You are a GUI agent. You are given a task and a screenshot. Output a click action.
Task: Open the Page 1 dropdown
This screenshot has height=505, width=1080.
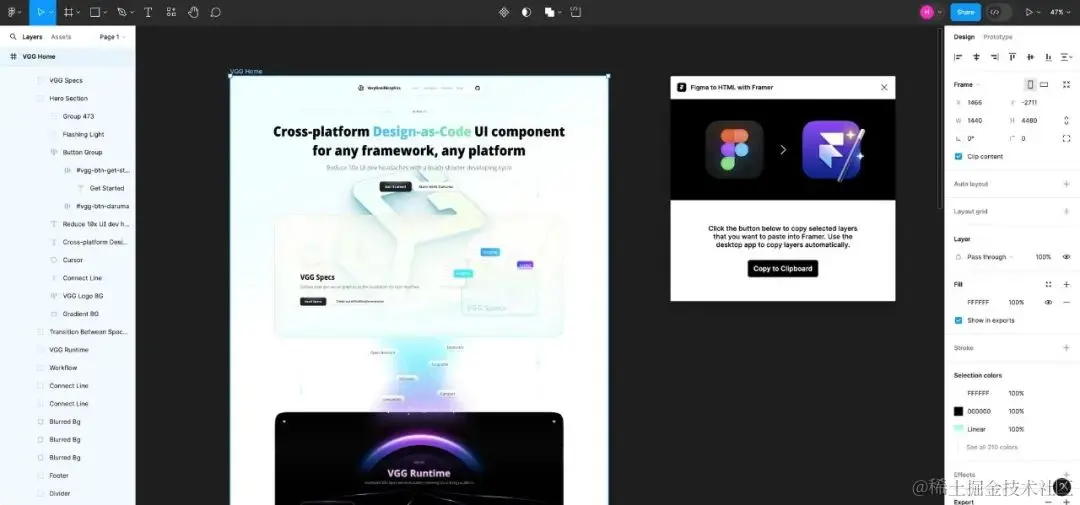point(112,37)
